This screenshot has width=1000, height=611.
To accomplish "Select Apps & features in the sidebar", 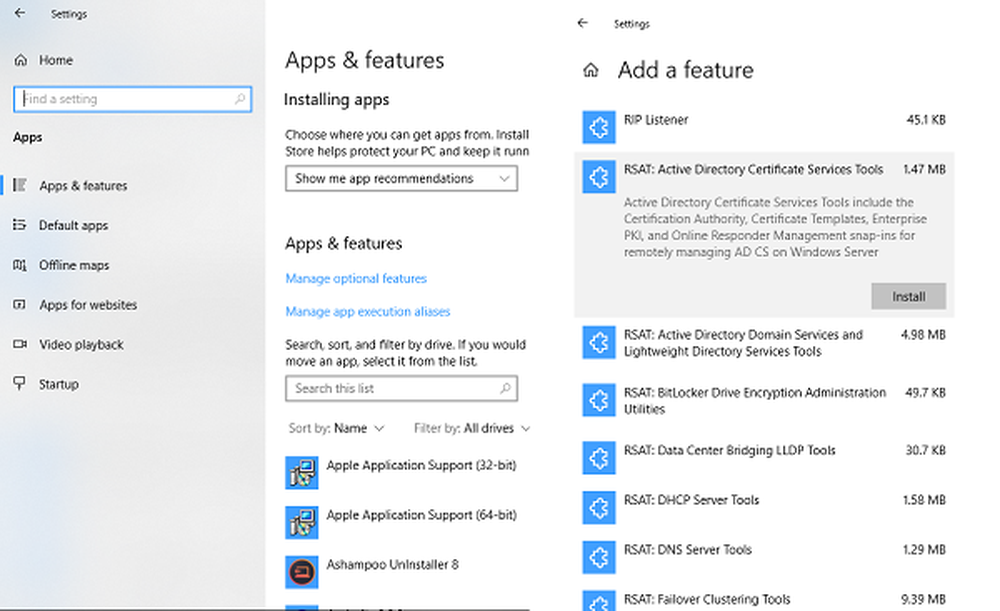I will coord(83,186).
